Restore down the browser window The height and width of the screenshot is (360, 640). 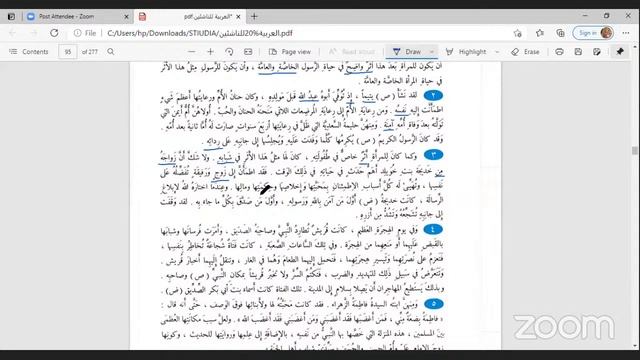(x=607, y=16)
